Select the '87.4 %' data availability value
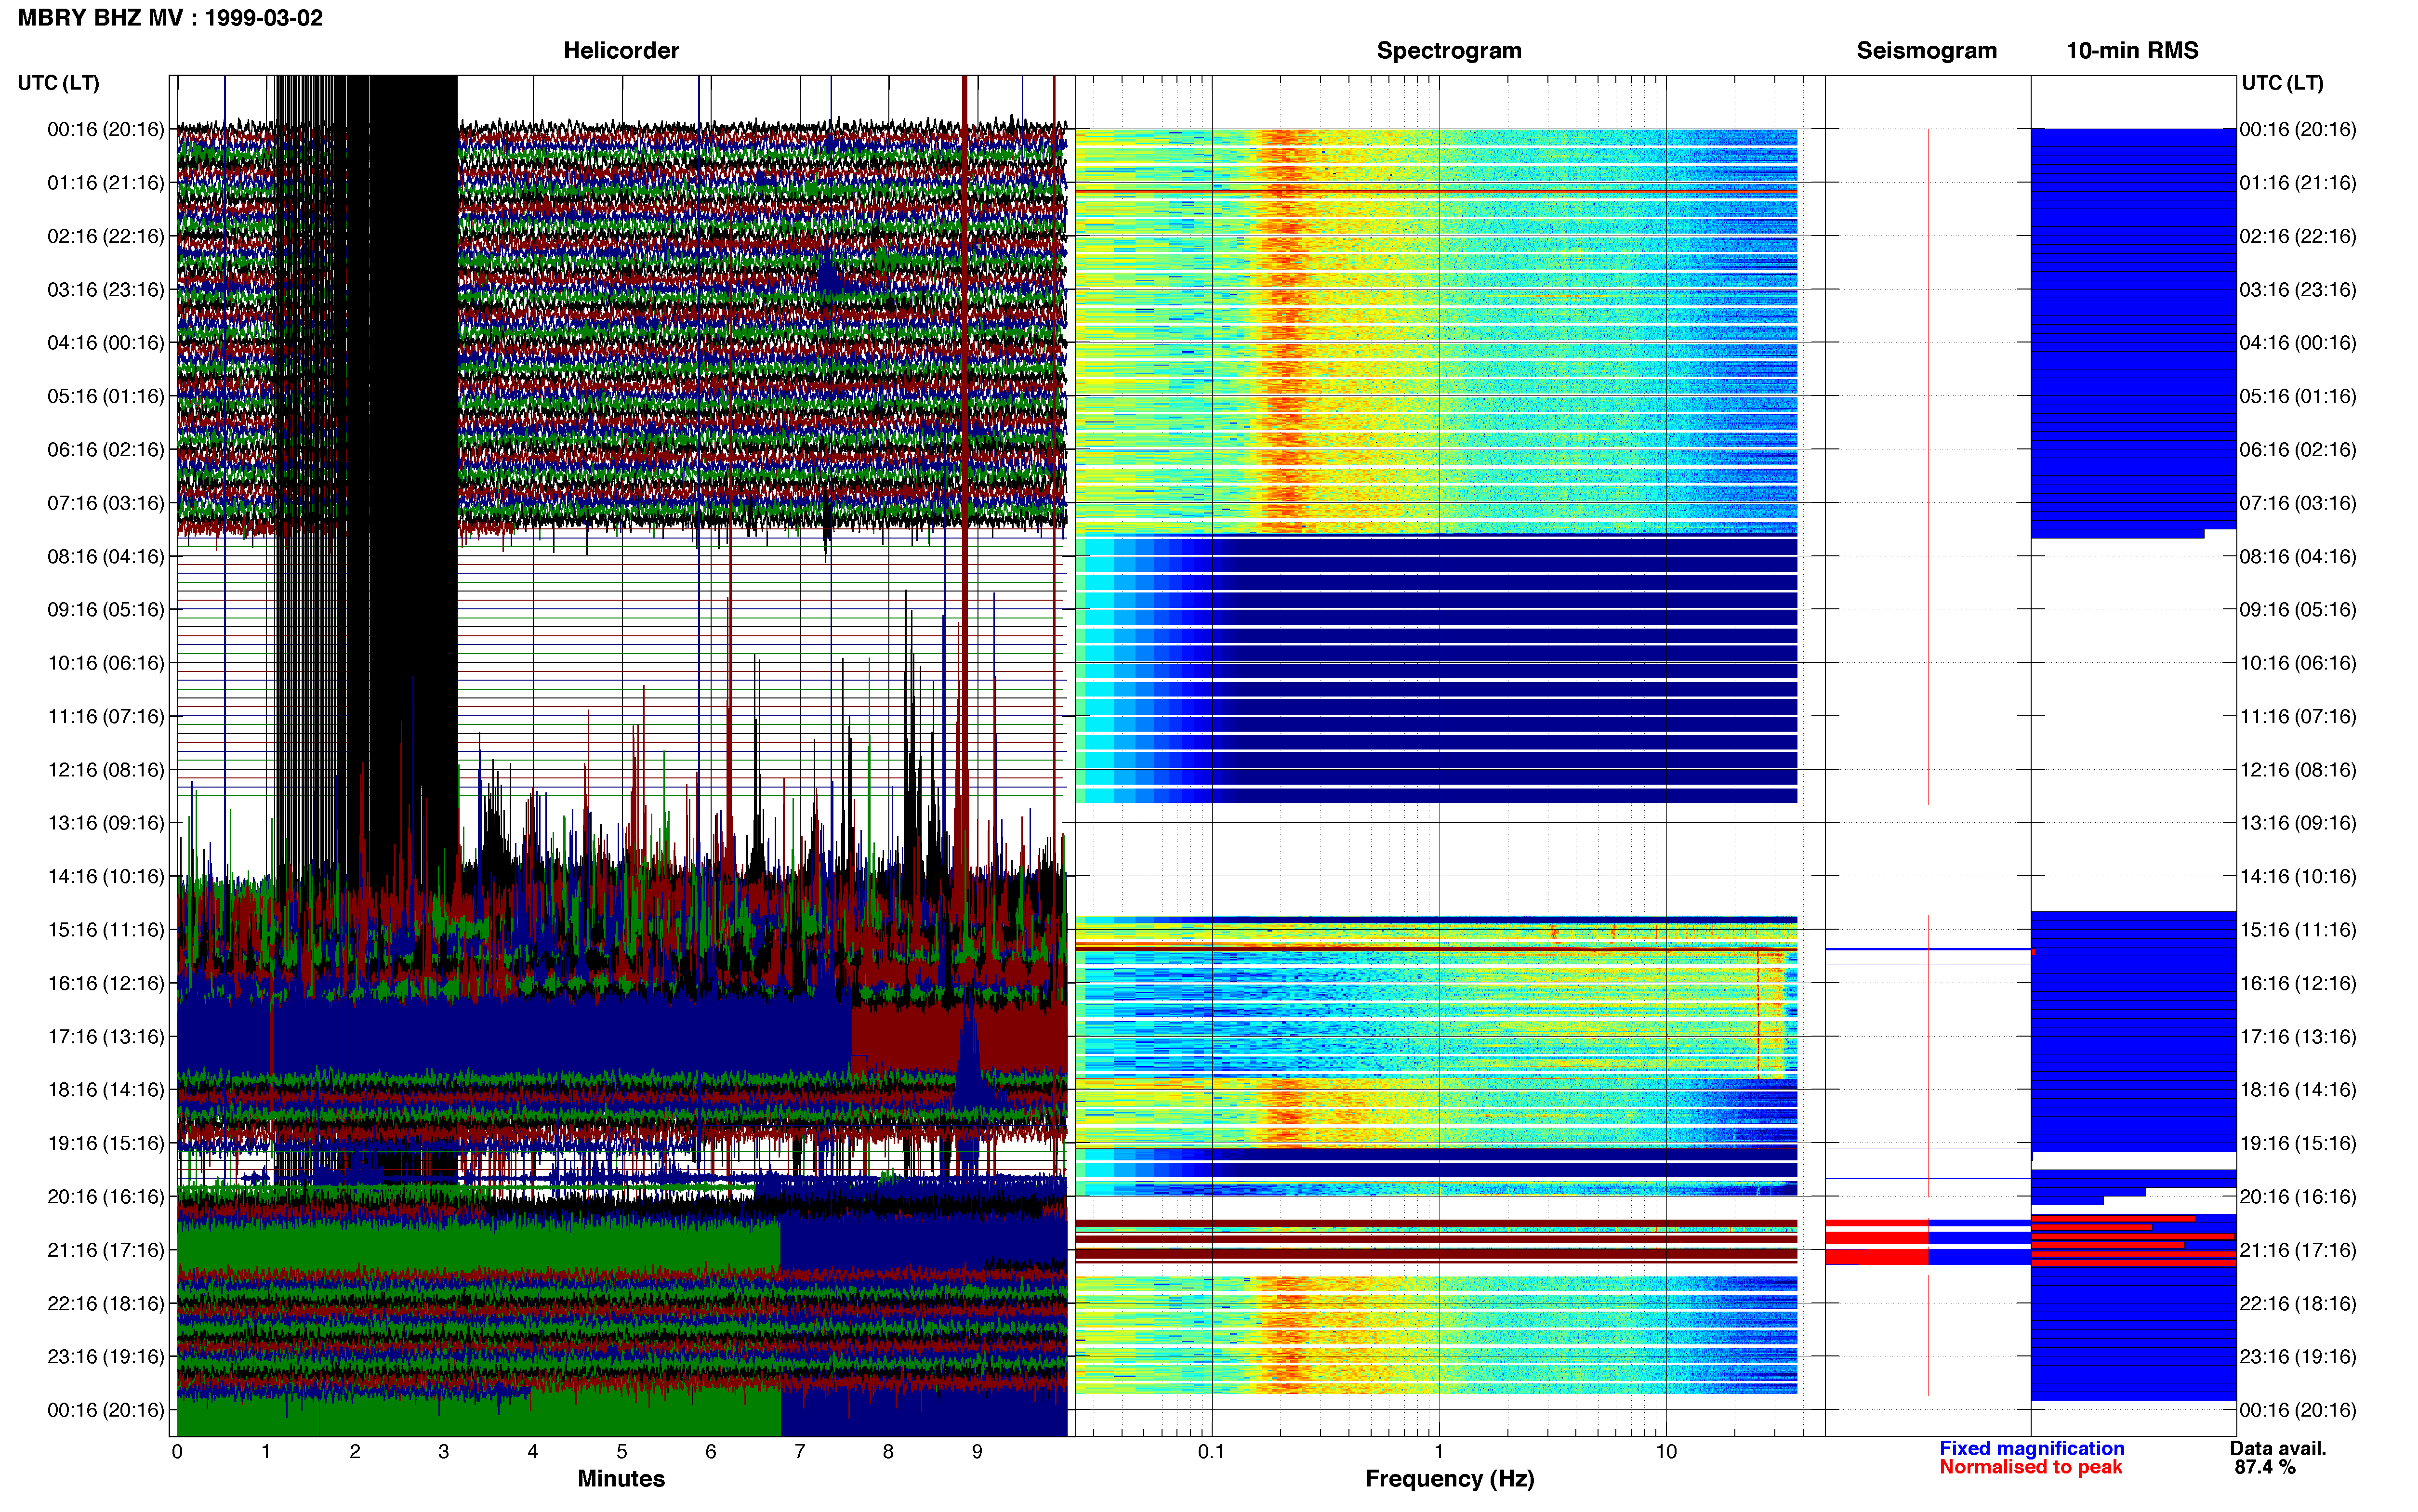 [2265, 1467]
